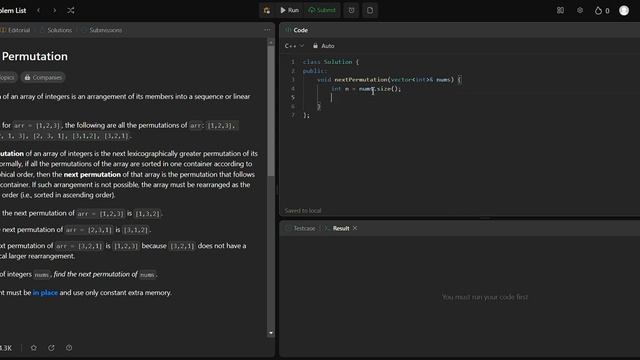The image size is (640, 360).
Task: Click the description scrollbar up arrow
Action: coord(271,42)
